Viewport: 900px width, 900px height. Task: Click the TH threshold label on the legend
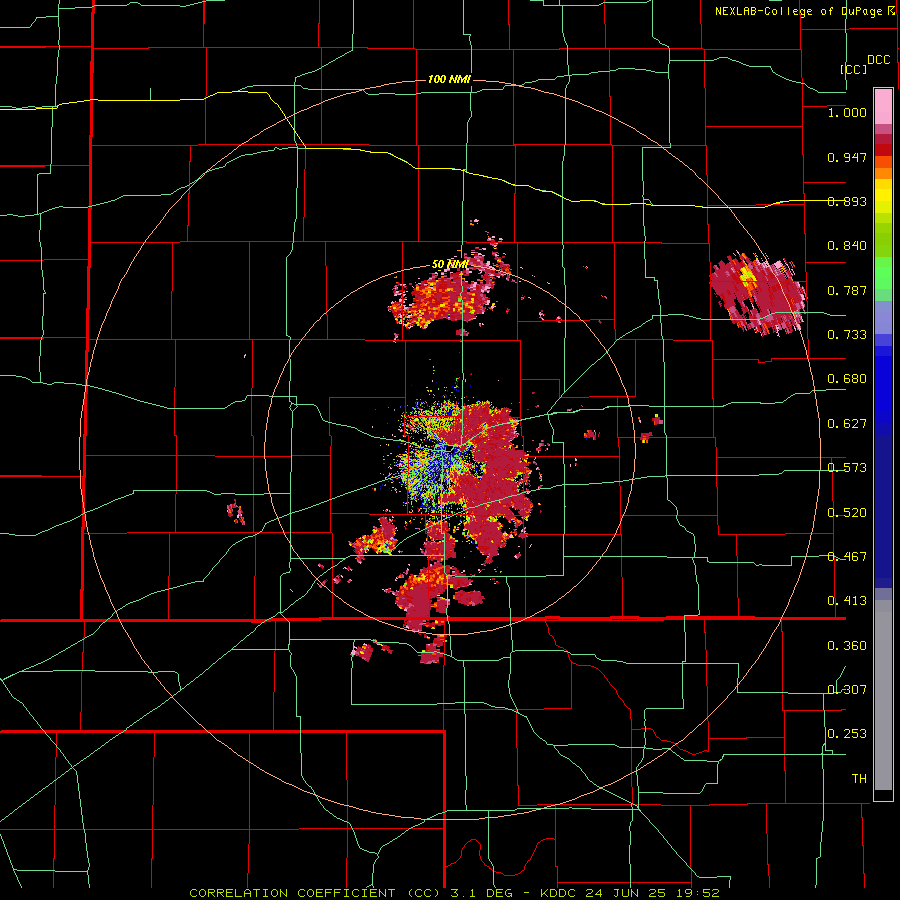click(859, 779)
